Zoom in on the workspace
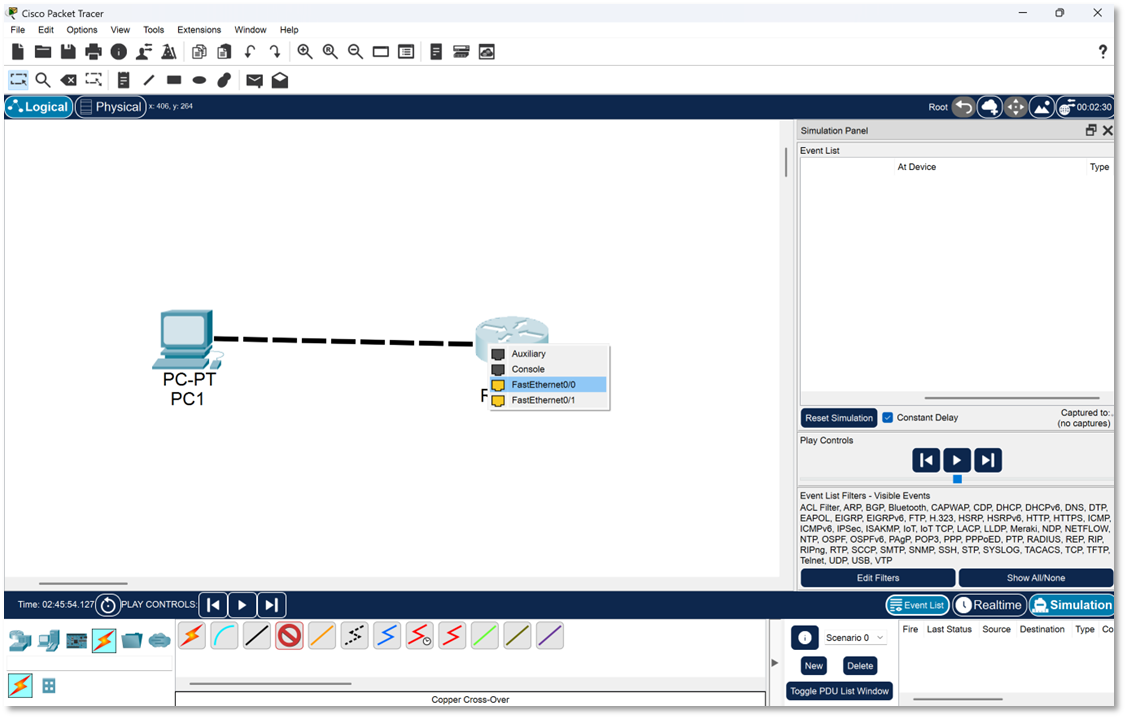The height and width of the screenshot is (719, 1127). [305, 52]
